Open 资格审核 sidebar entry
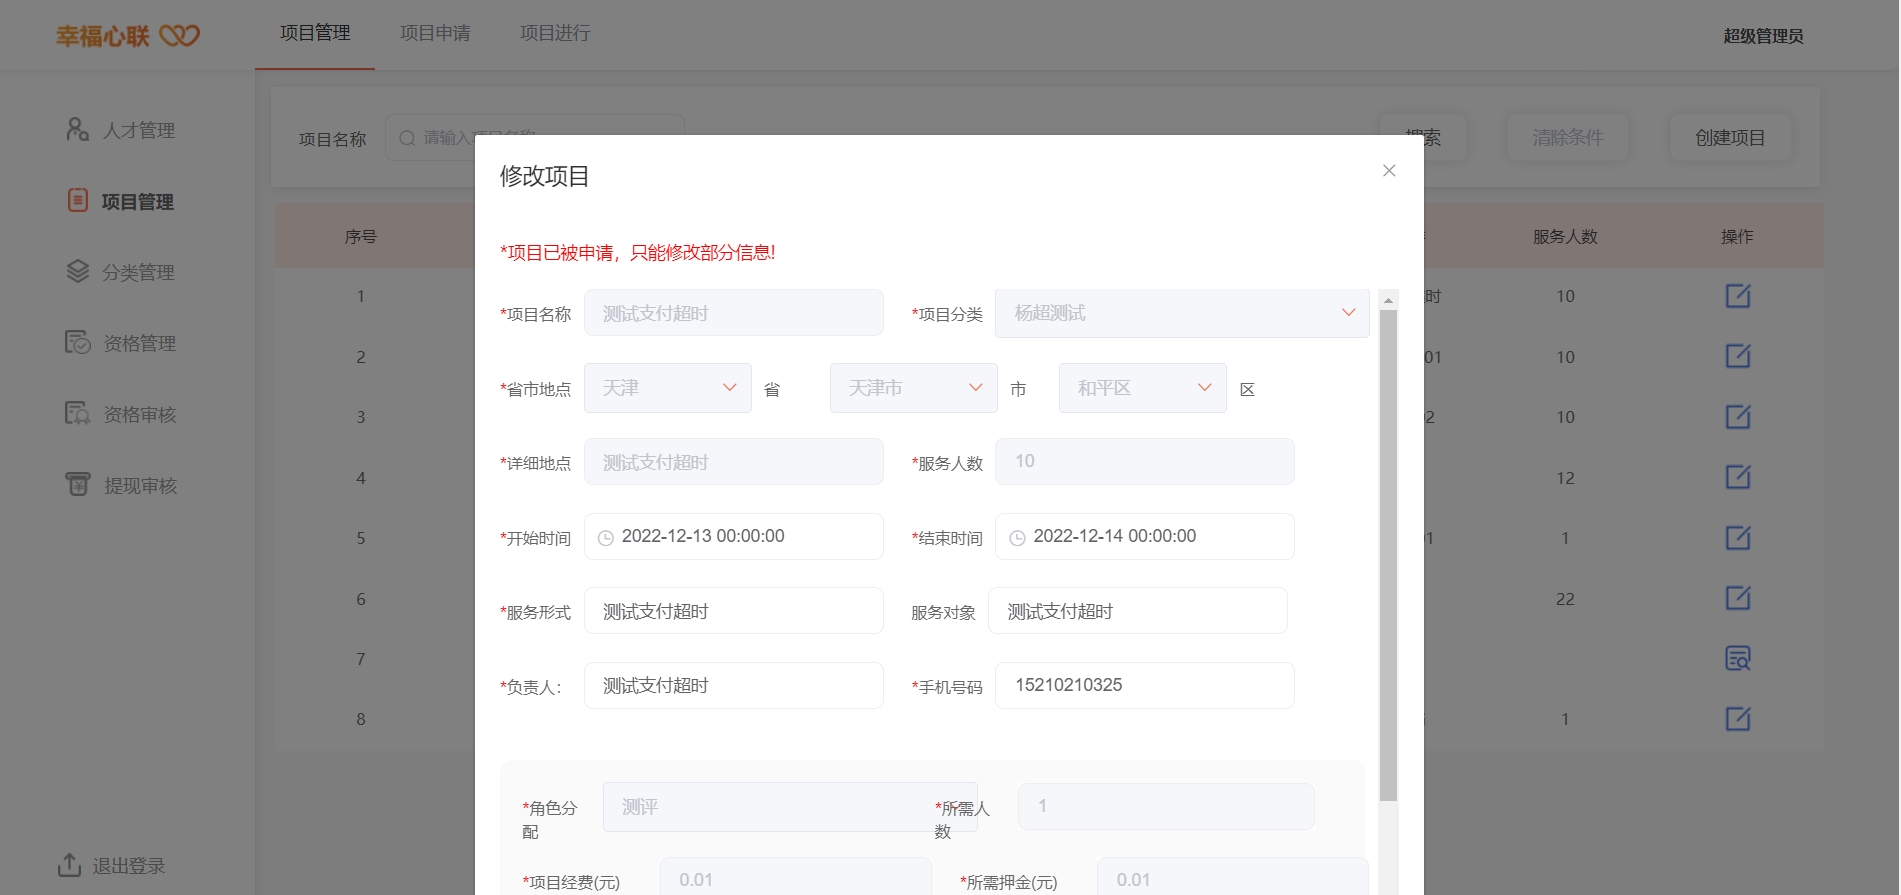 tap(139, 415)
